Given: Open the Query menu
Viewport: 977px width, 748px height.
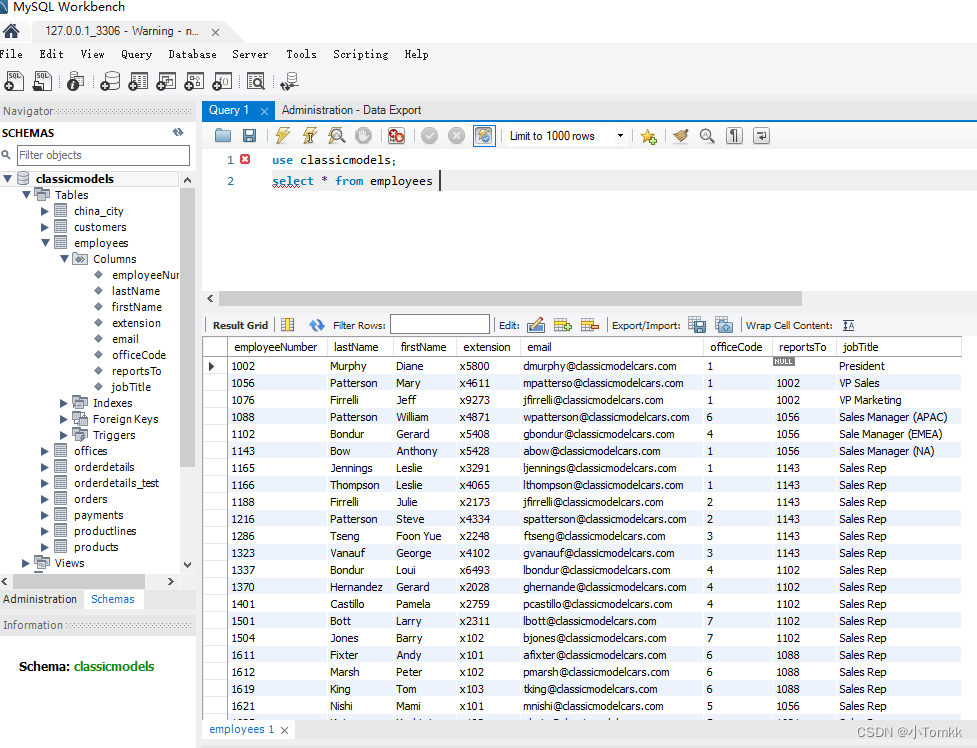Looking at the screenshot, I should [x=136, y=54].
